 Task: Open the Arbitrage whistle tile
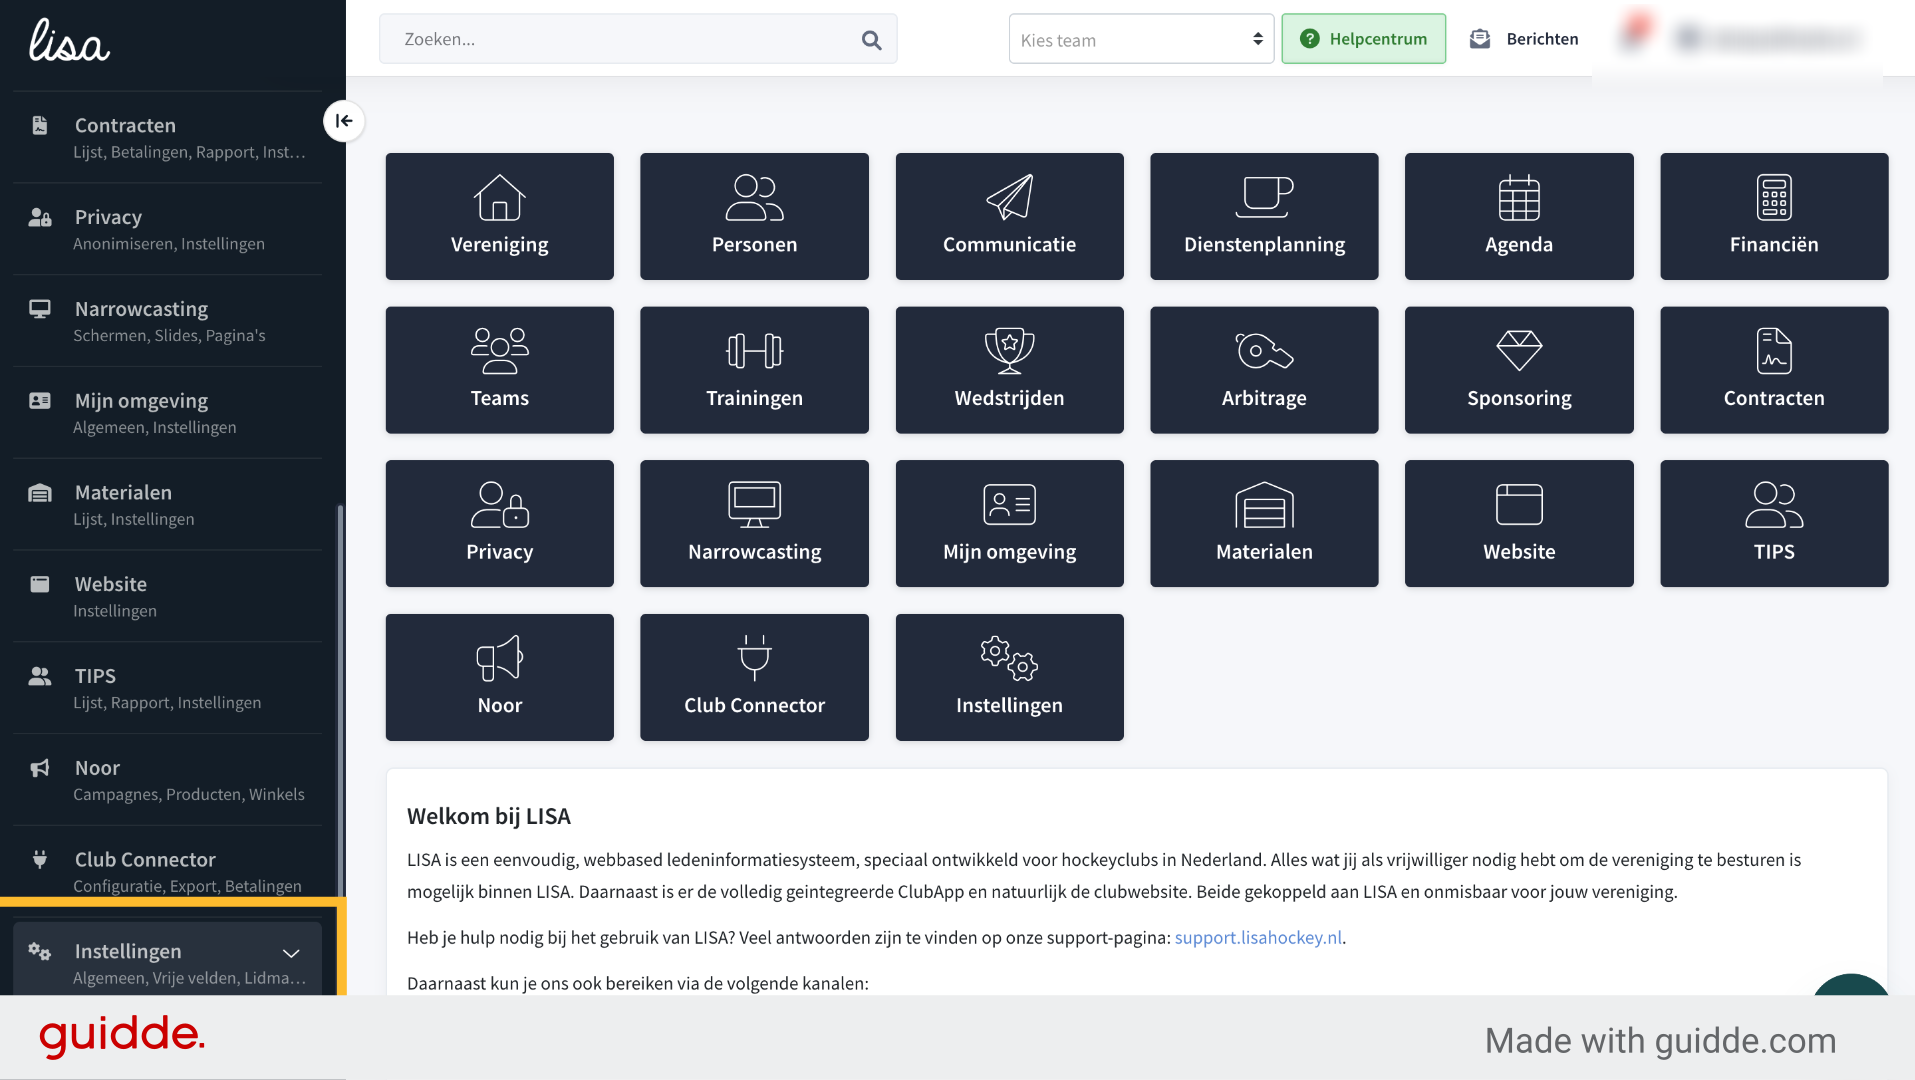pyautogui.click(x=1264, y=370)
